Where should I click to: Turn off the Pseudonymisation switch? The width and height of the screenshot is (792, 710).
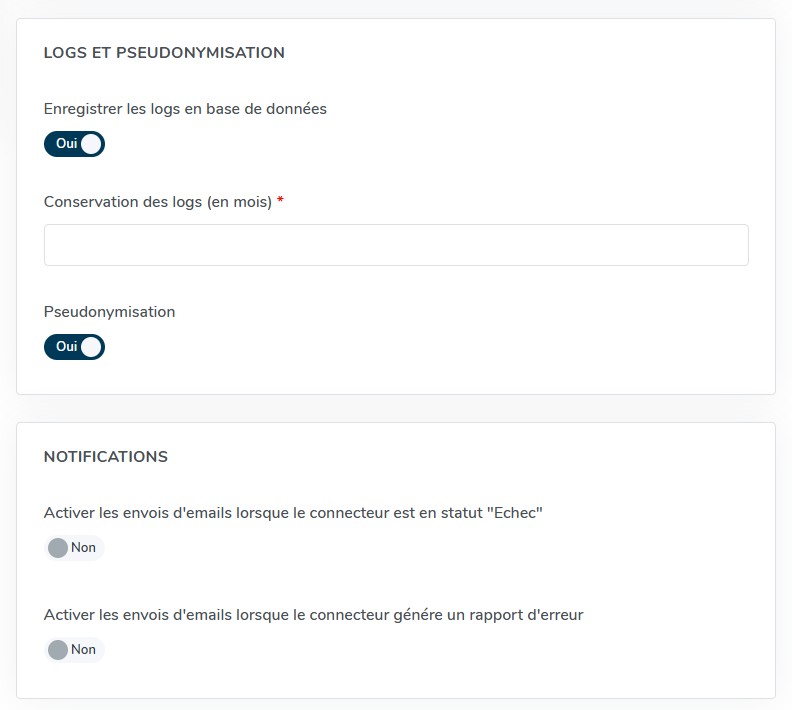(x=74, y=347)
